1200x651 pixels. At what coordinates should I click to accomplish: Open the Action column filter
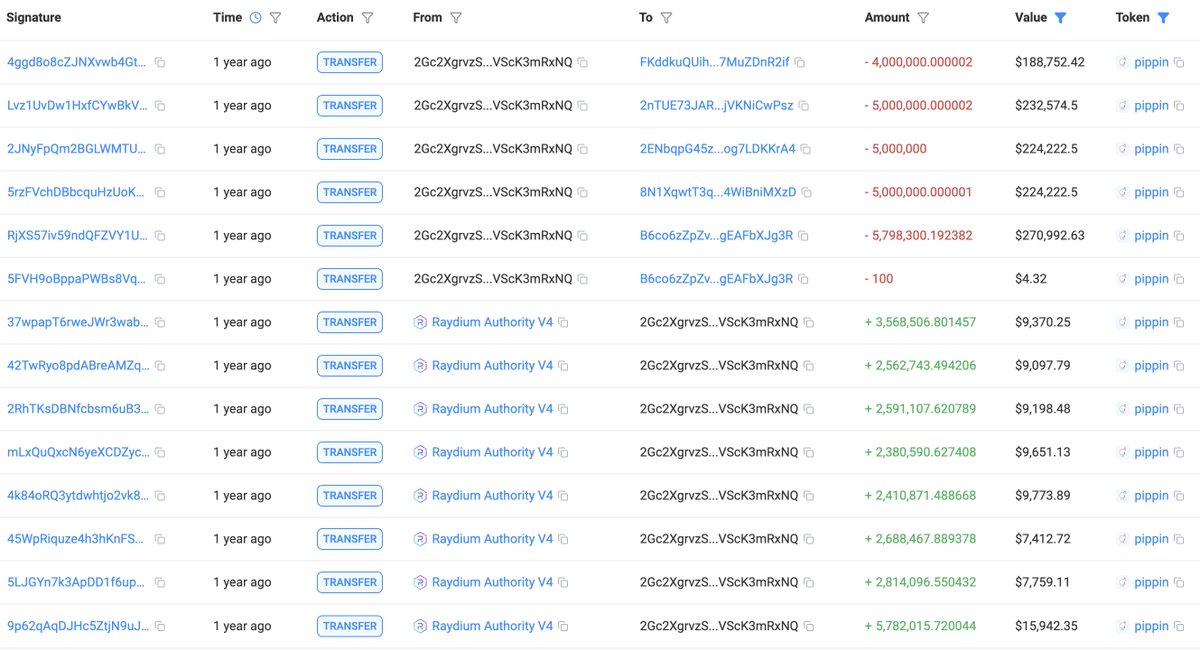[367, 18]
